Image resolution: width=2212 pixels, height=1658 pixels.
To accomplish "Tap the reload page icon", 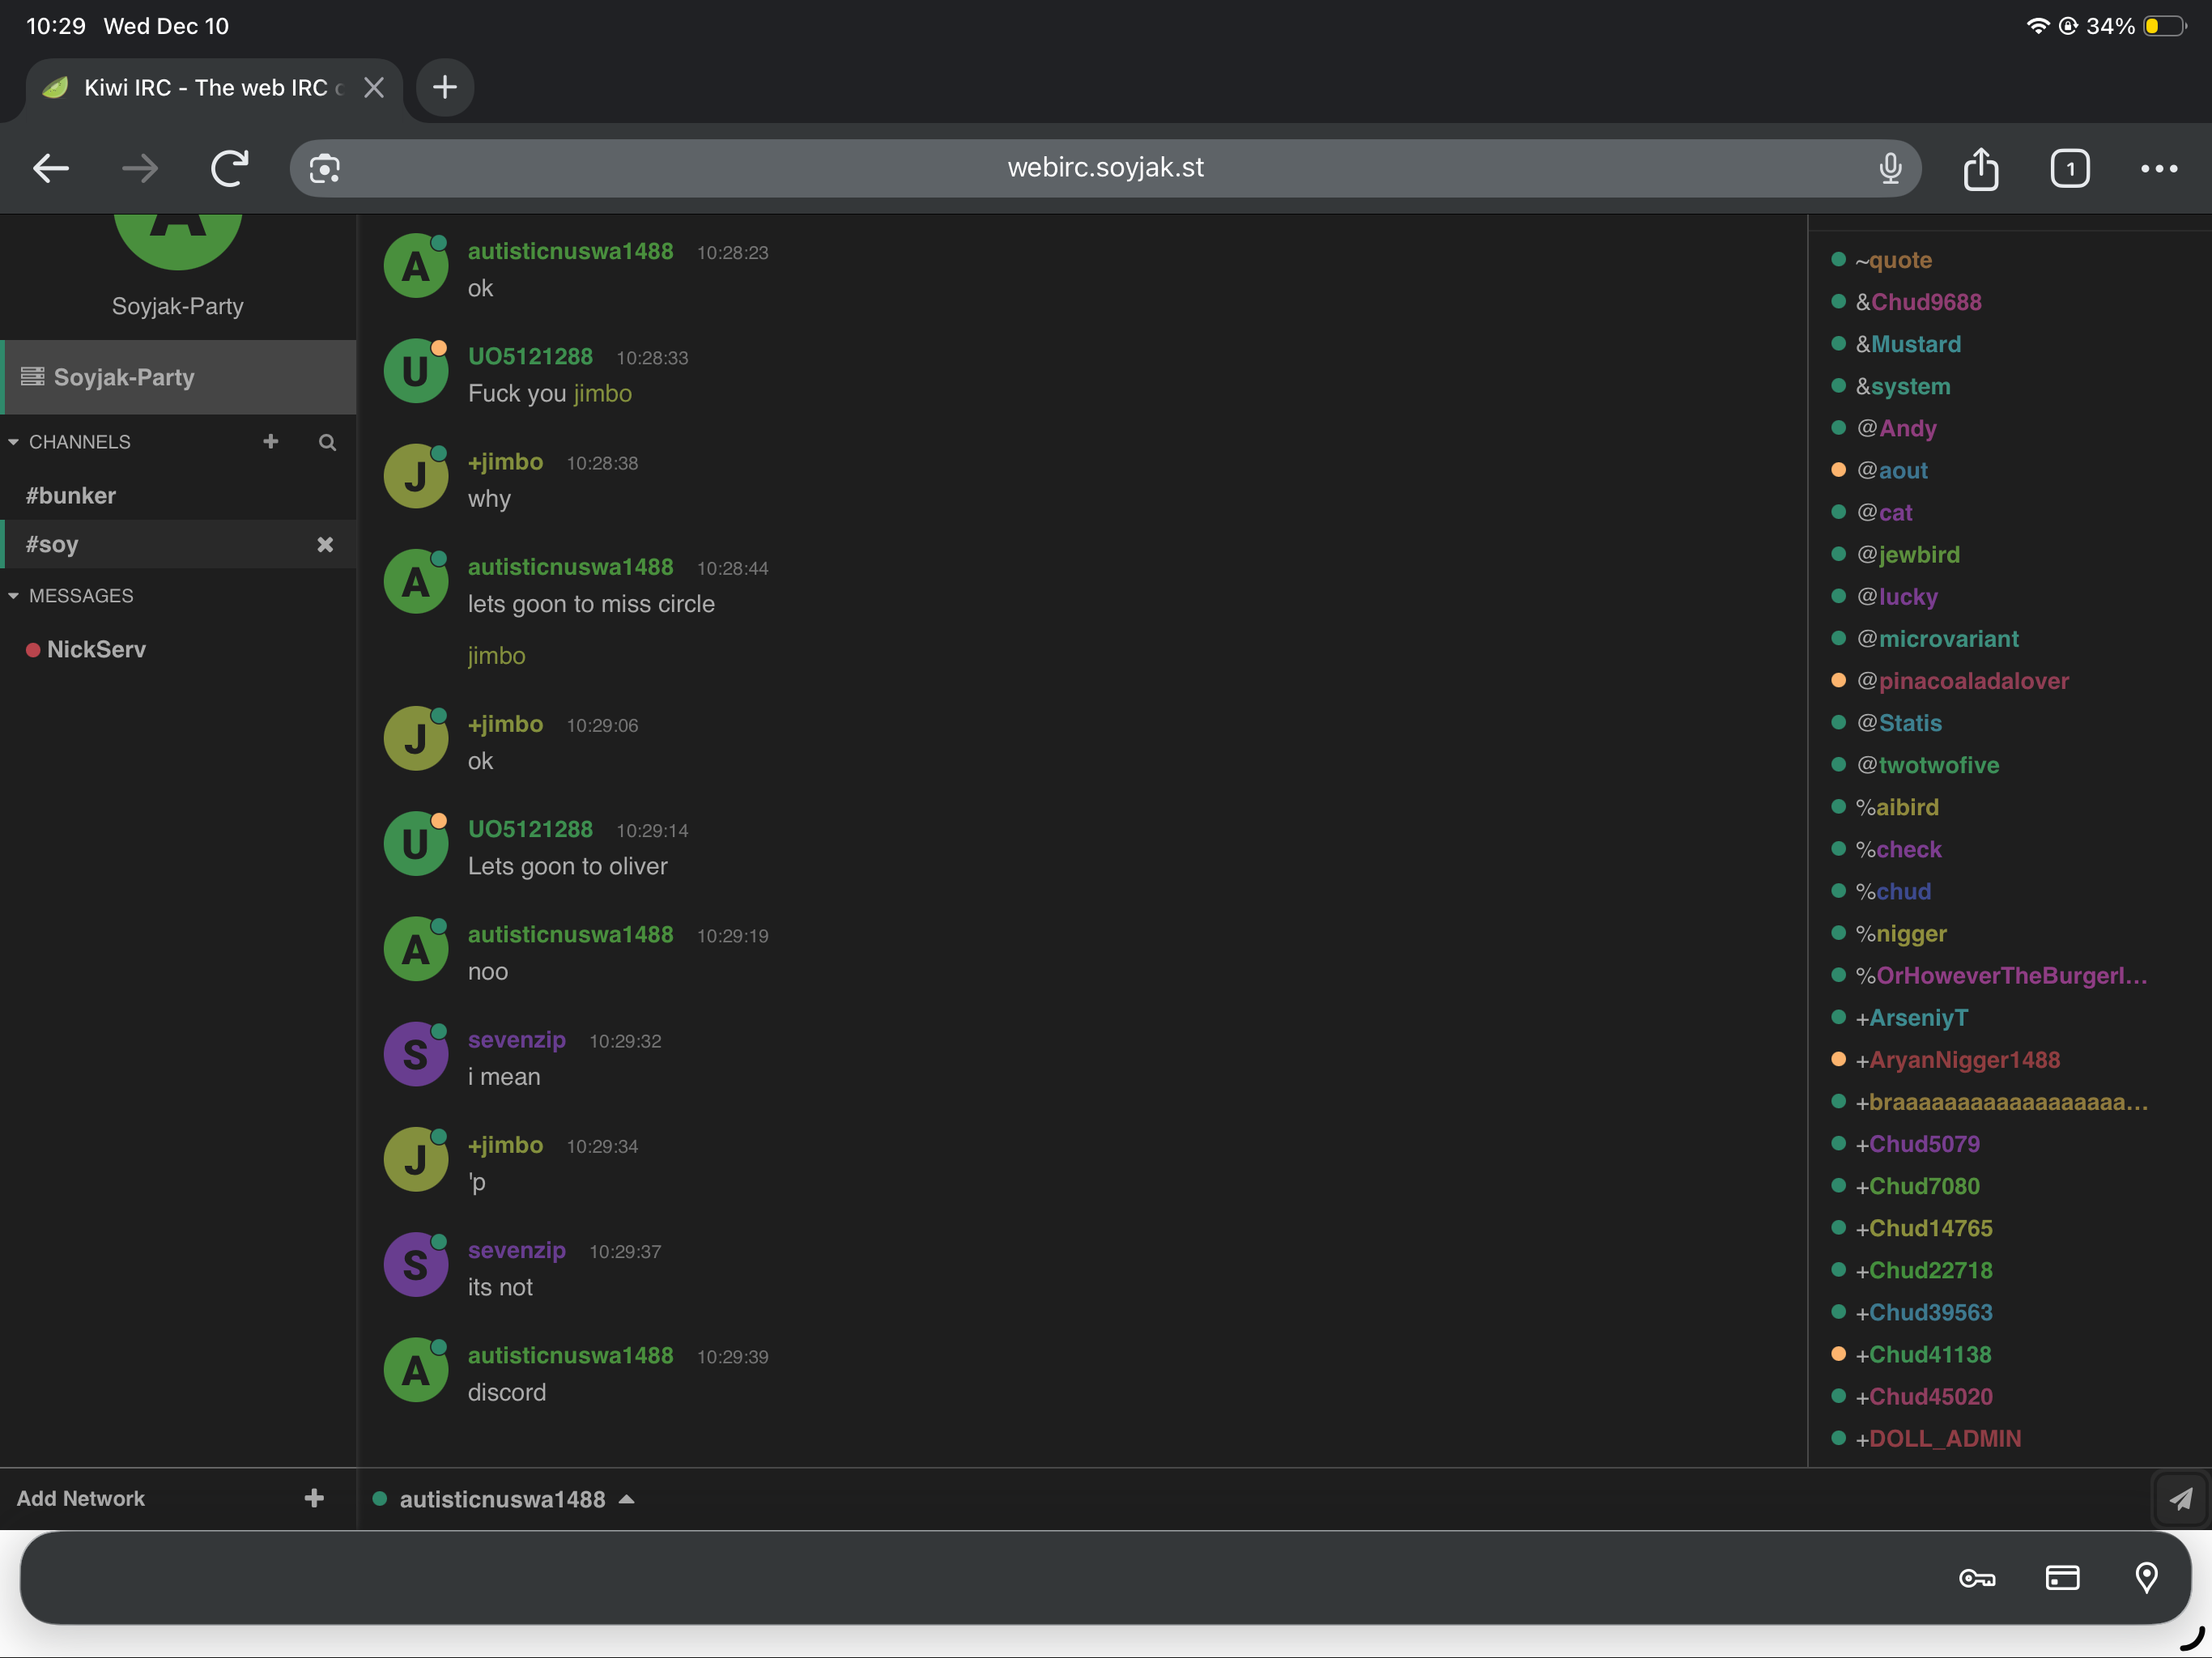I will (x=229, y=168).
